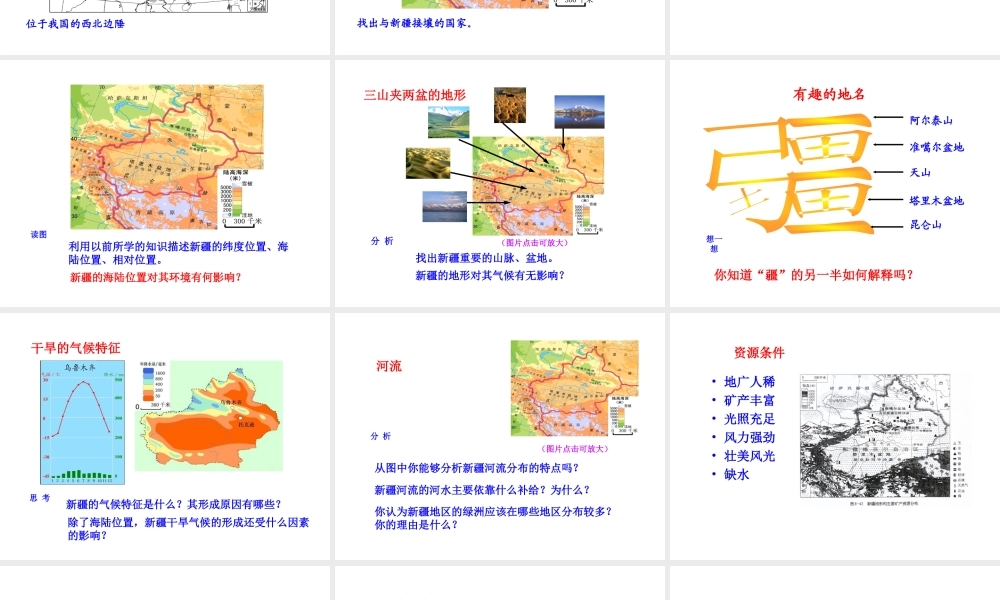
Task: Click the text 新疆河流的河水主要依靠什么补给？为什么？
Action: click(483, 490)
